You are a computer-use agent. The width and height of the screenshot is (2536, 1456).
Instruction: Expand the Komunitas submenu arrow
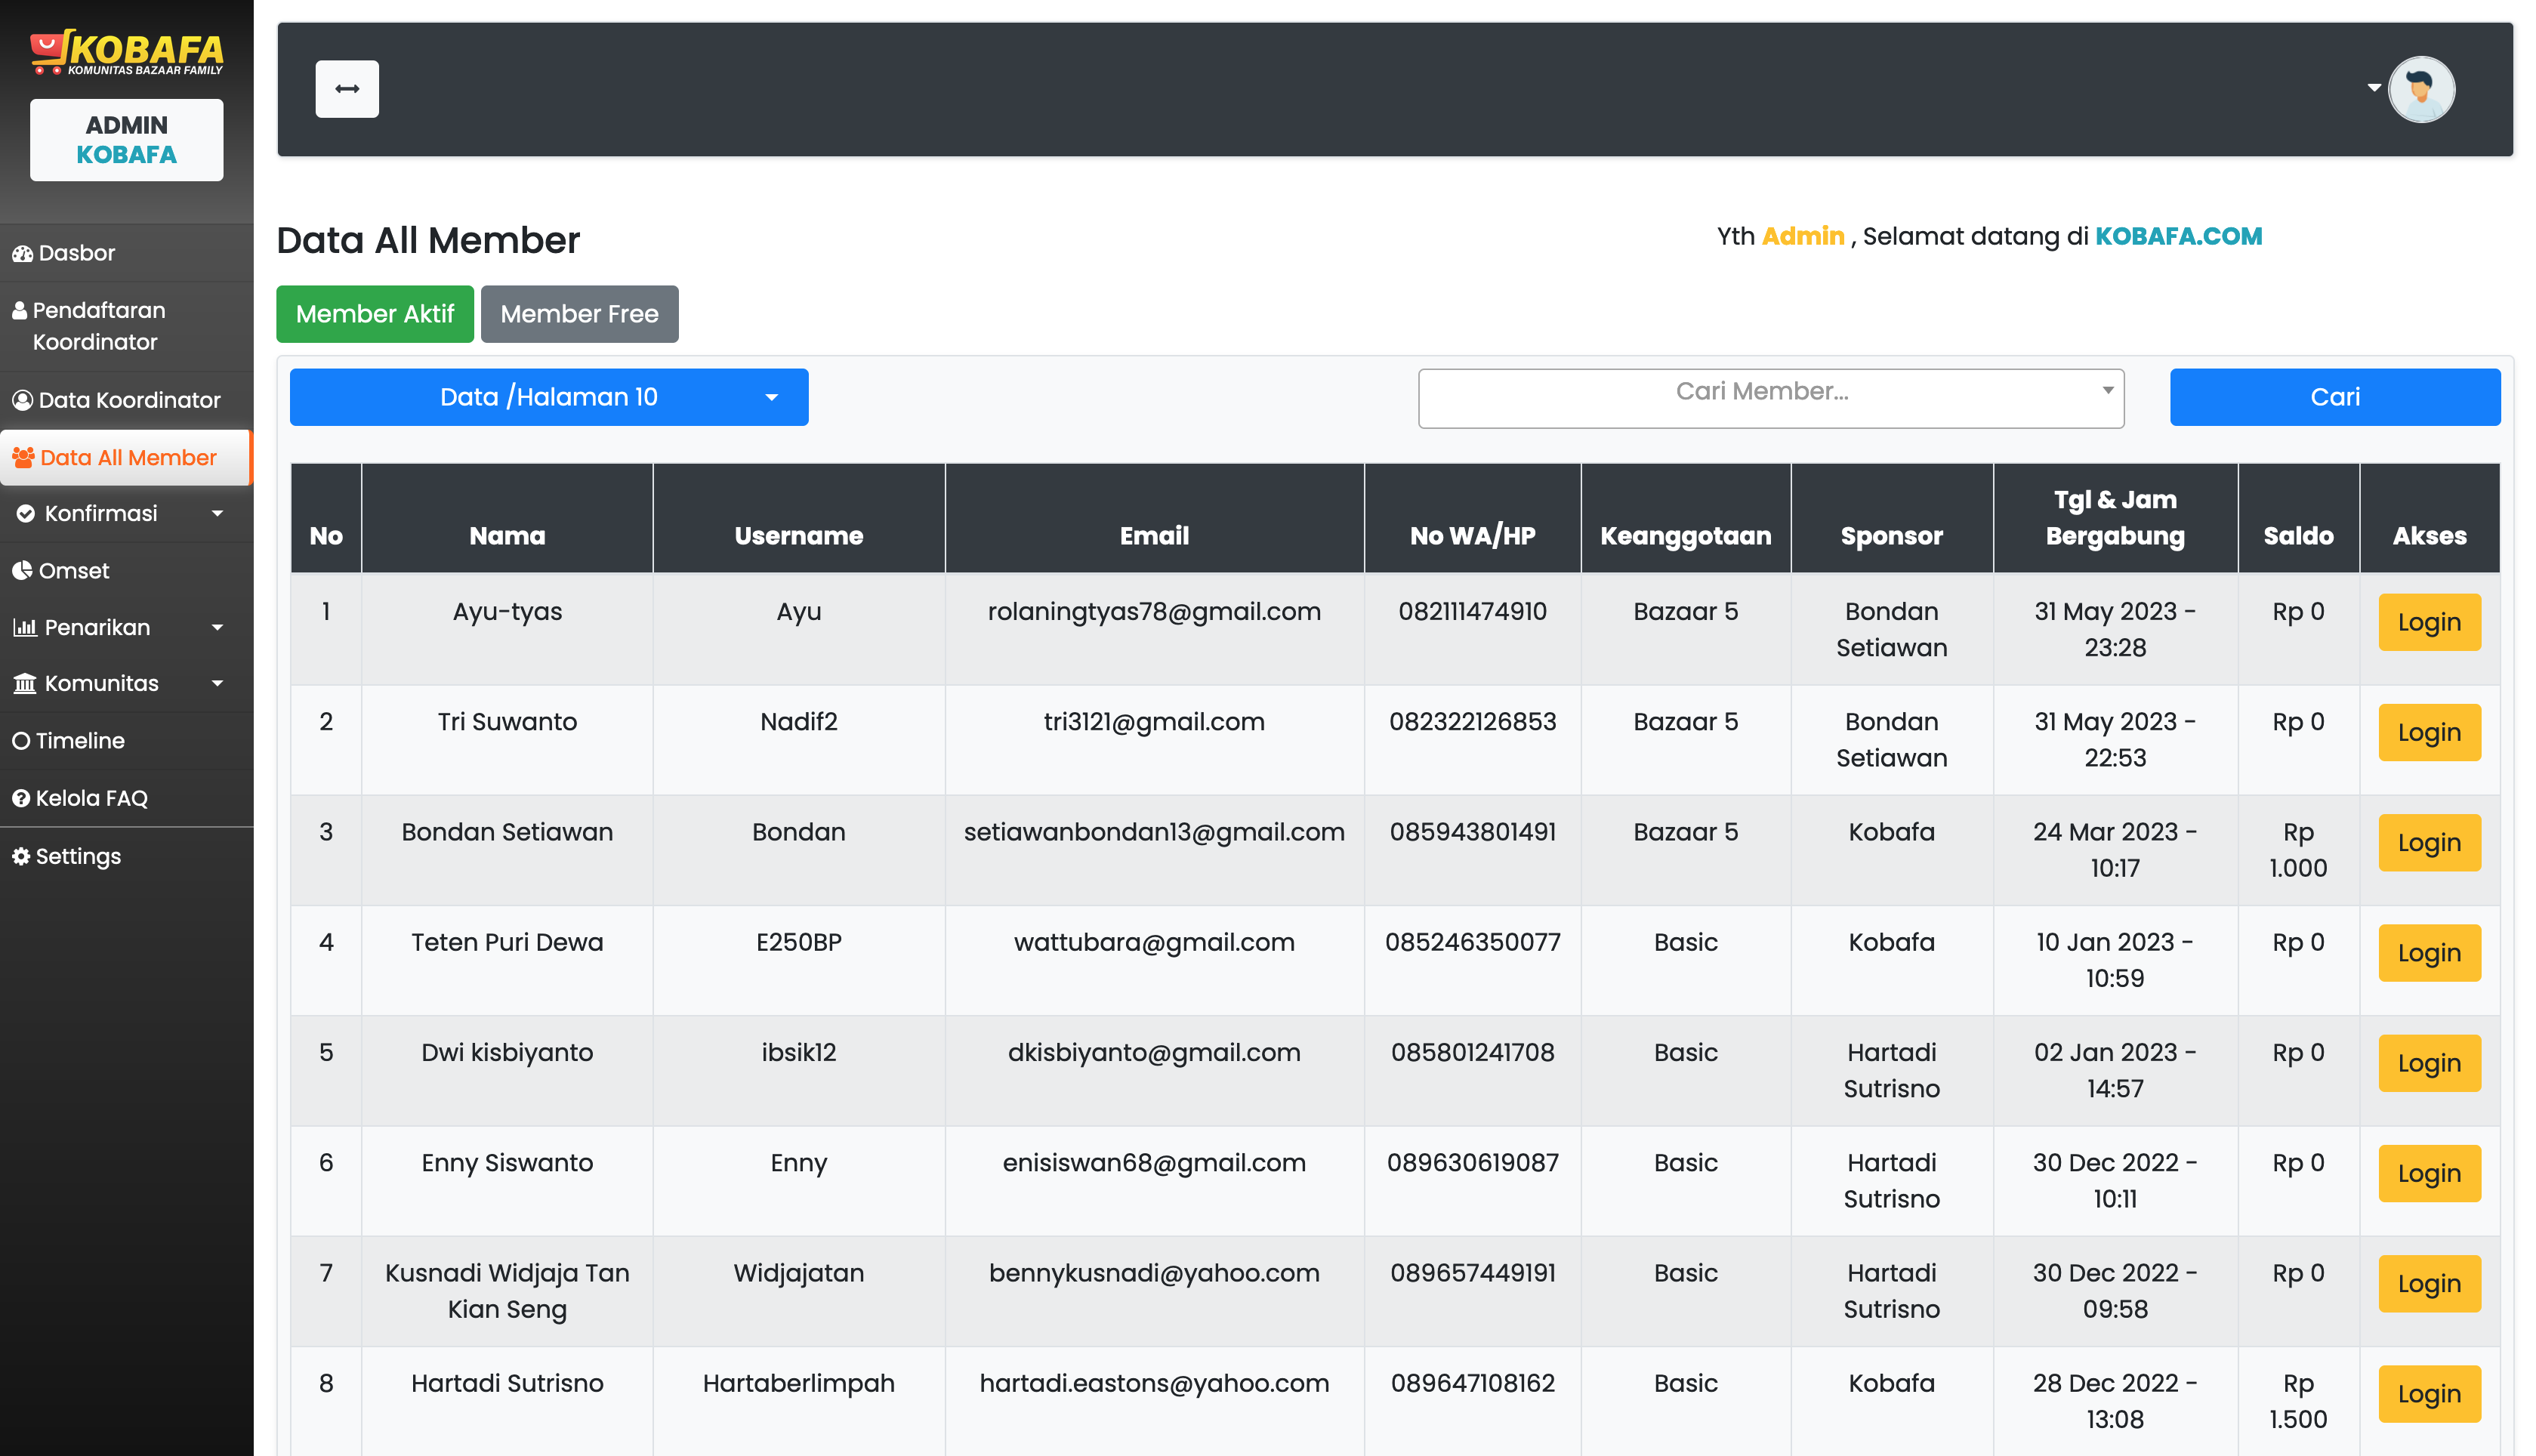pyautogui.click(x=217, y=684)
